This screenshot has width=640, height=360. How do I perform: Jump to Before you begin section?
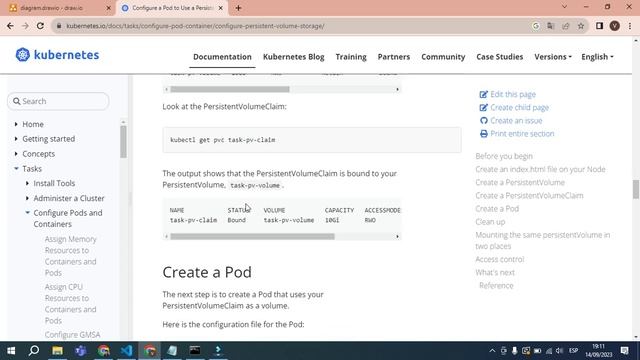click(504, 156)
